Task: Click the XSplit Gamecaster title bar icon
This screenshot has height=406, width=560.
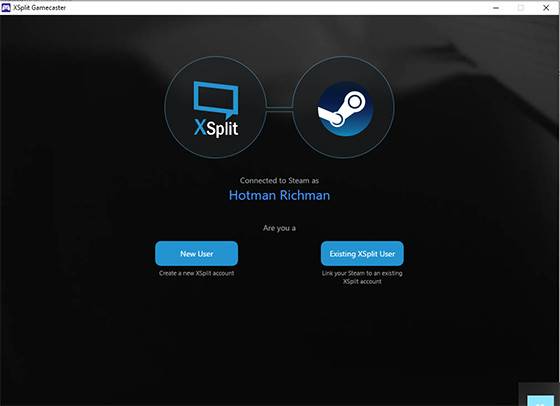Action: coord(6,7)
